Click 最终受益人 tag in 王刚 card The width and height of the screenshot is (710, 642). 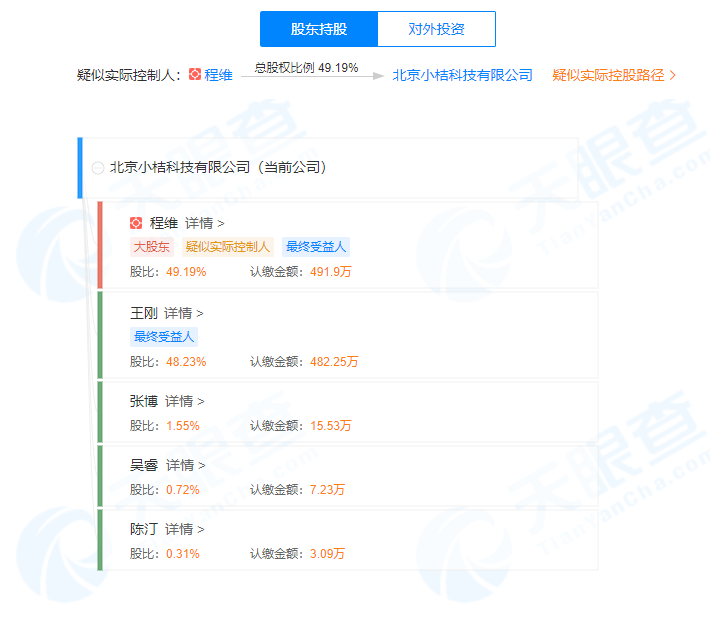164,337
